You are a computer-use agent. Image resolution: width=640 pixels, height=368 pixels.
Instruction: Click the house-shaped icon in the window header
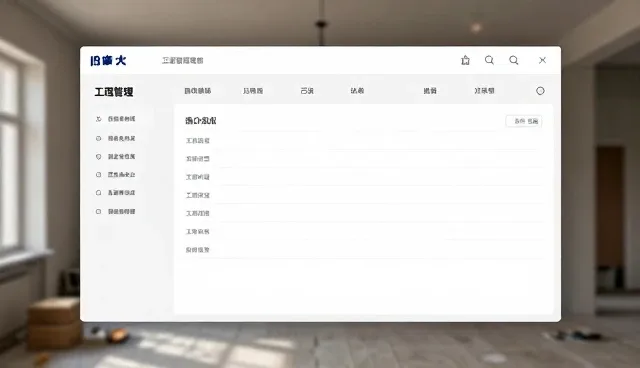[465, 60]
